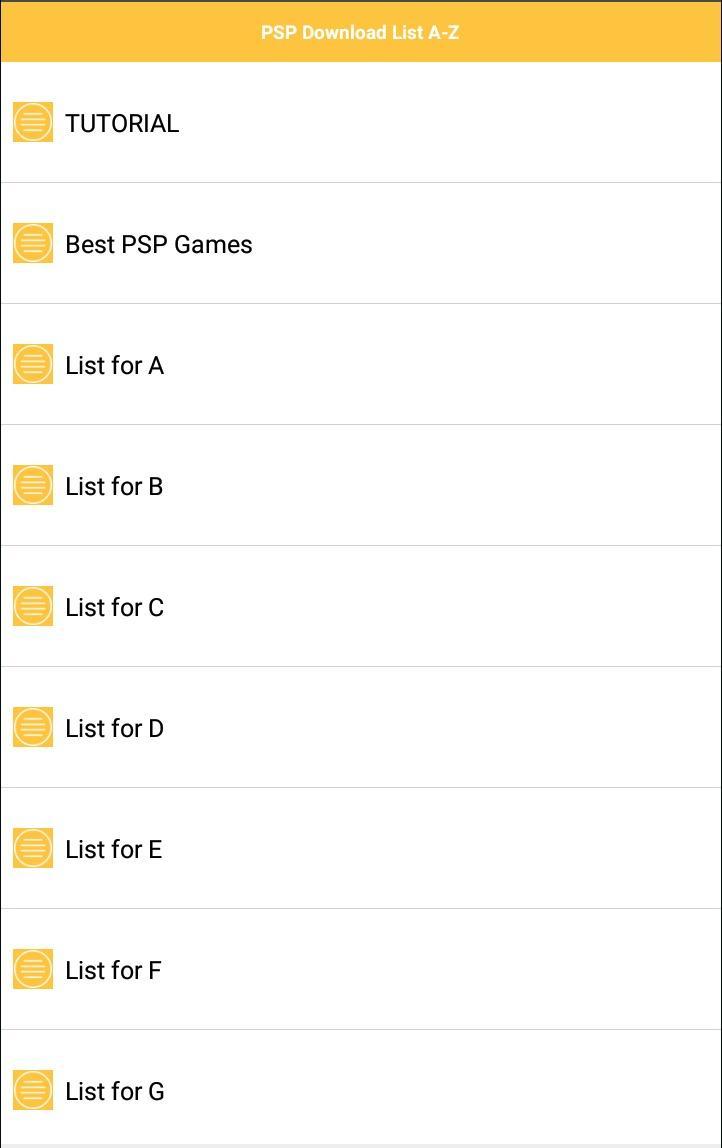Tap the list icon beside TUTORIAL
This screenshot has height=1148, width=722.
(33, 122)
